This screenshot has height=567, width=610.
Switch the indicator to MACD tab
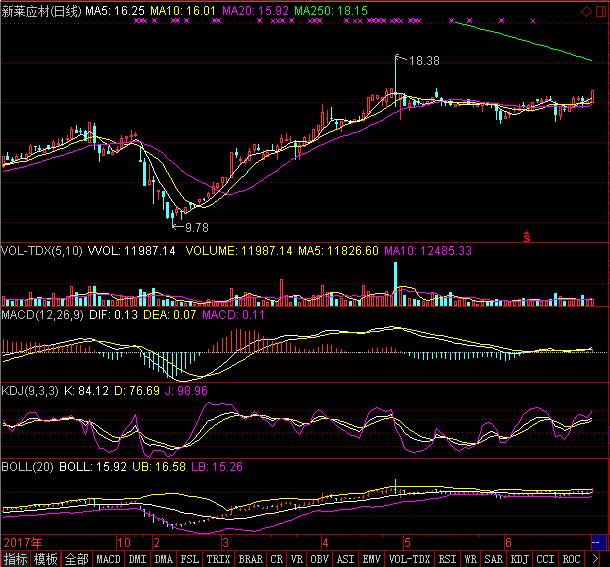coord(108,559)
